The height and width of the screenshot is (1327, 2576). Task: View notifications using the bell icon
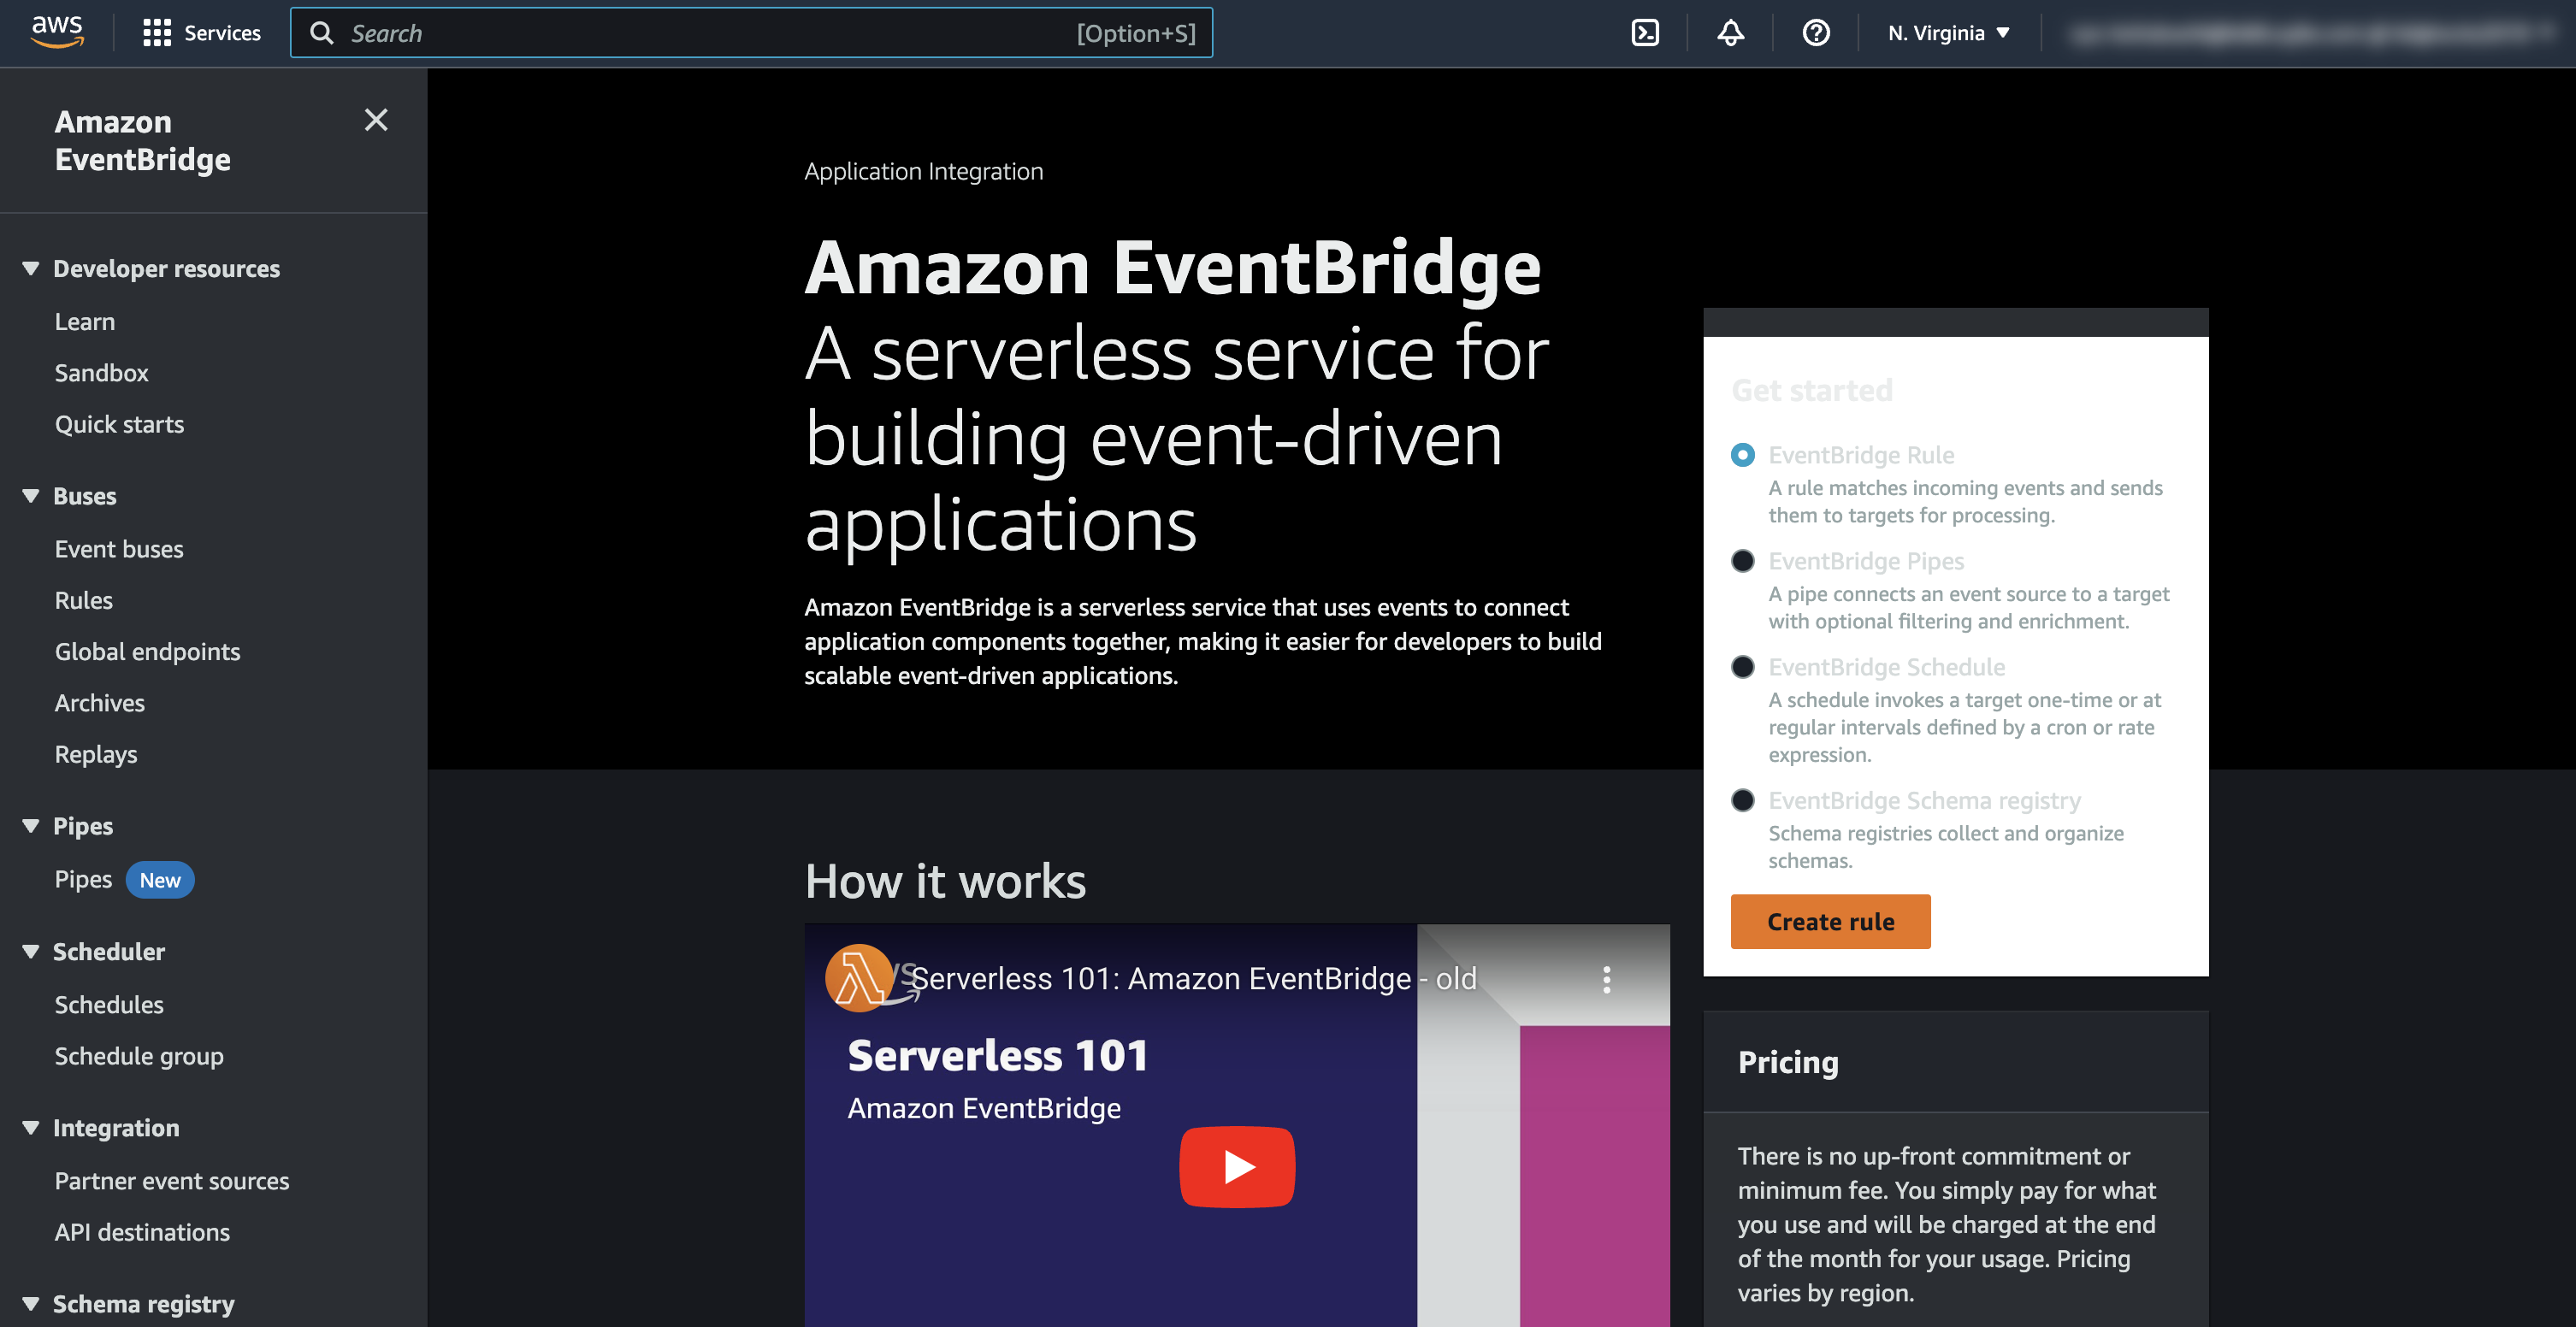click(1729, 32)
